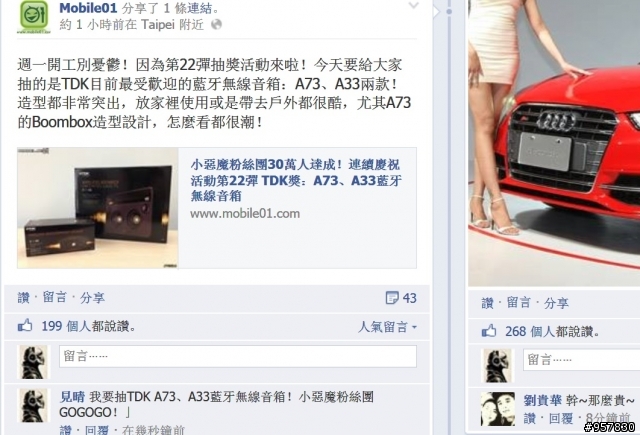Click the 劉貴華 commenter profile photo
Screen dimensions: 640x435
click(x=498, y=409)
